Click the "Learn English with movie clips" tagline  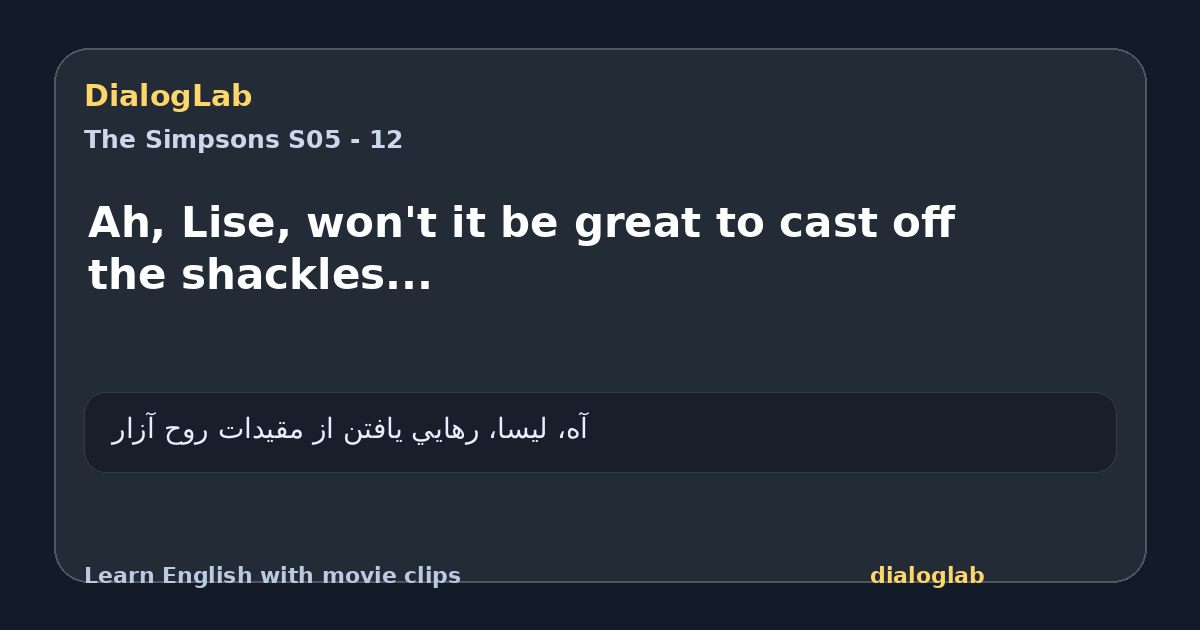(x=272, y=576)
